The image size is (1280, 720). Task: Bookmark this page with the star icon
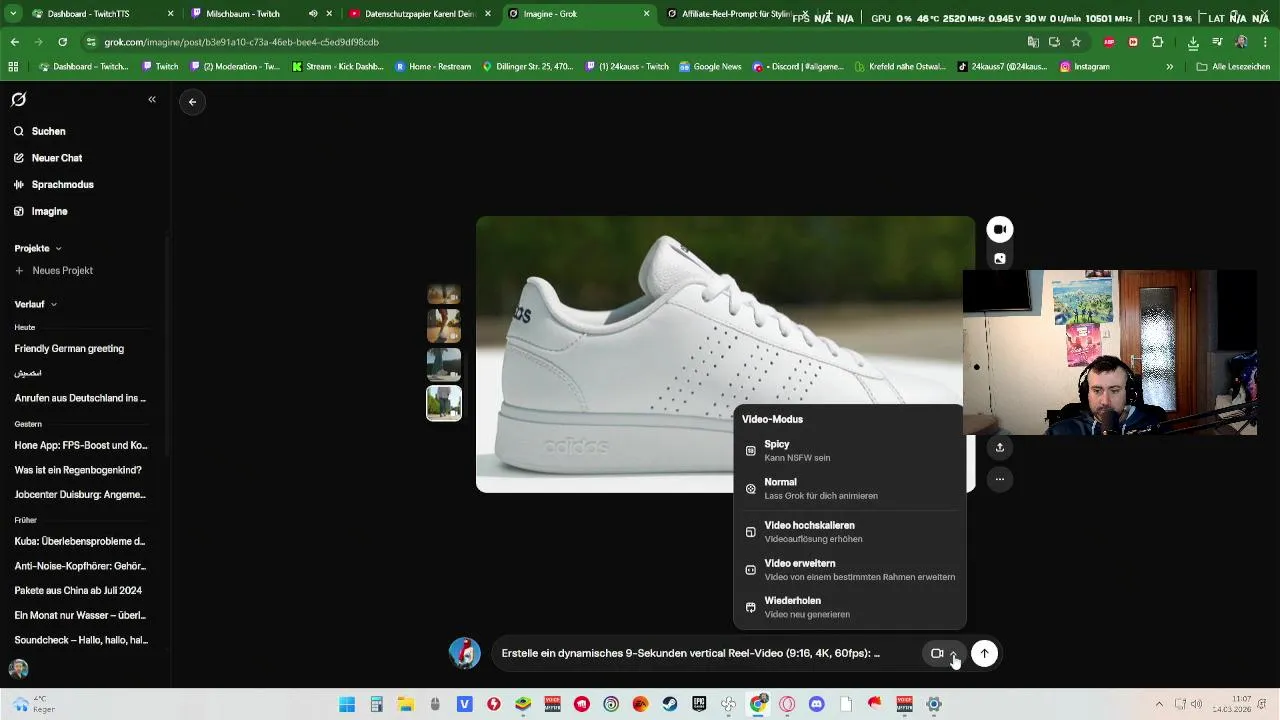1076,42
